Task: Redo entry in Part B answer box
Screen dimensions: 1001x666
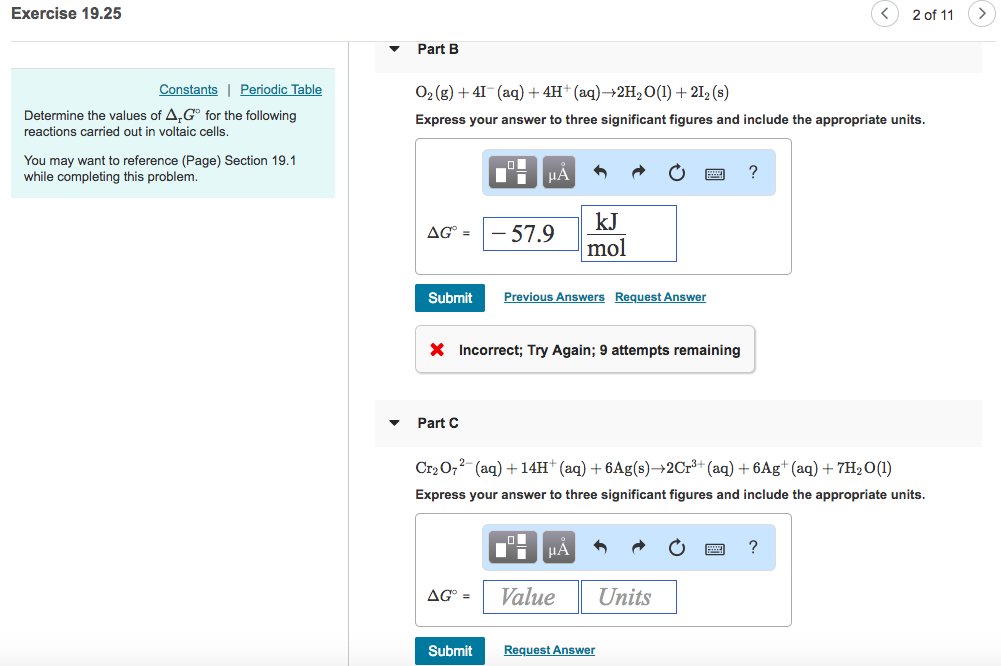Action: click(638, 171)
